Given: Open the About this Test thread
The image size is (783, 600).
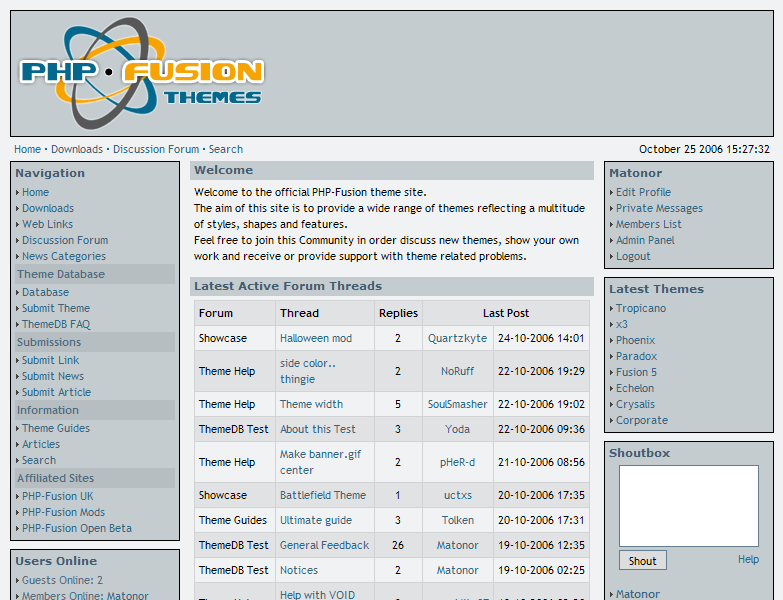Looking at the screenshot, I should pos(318,429).
